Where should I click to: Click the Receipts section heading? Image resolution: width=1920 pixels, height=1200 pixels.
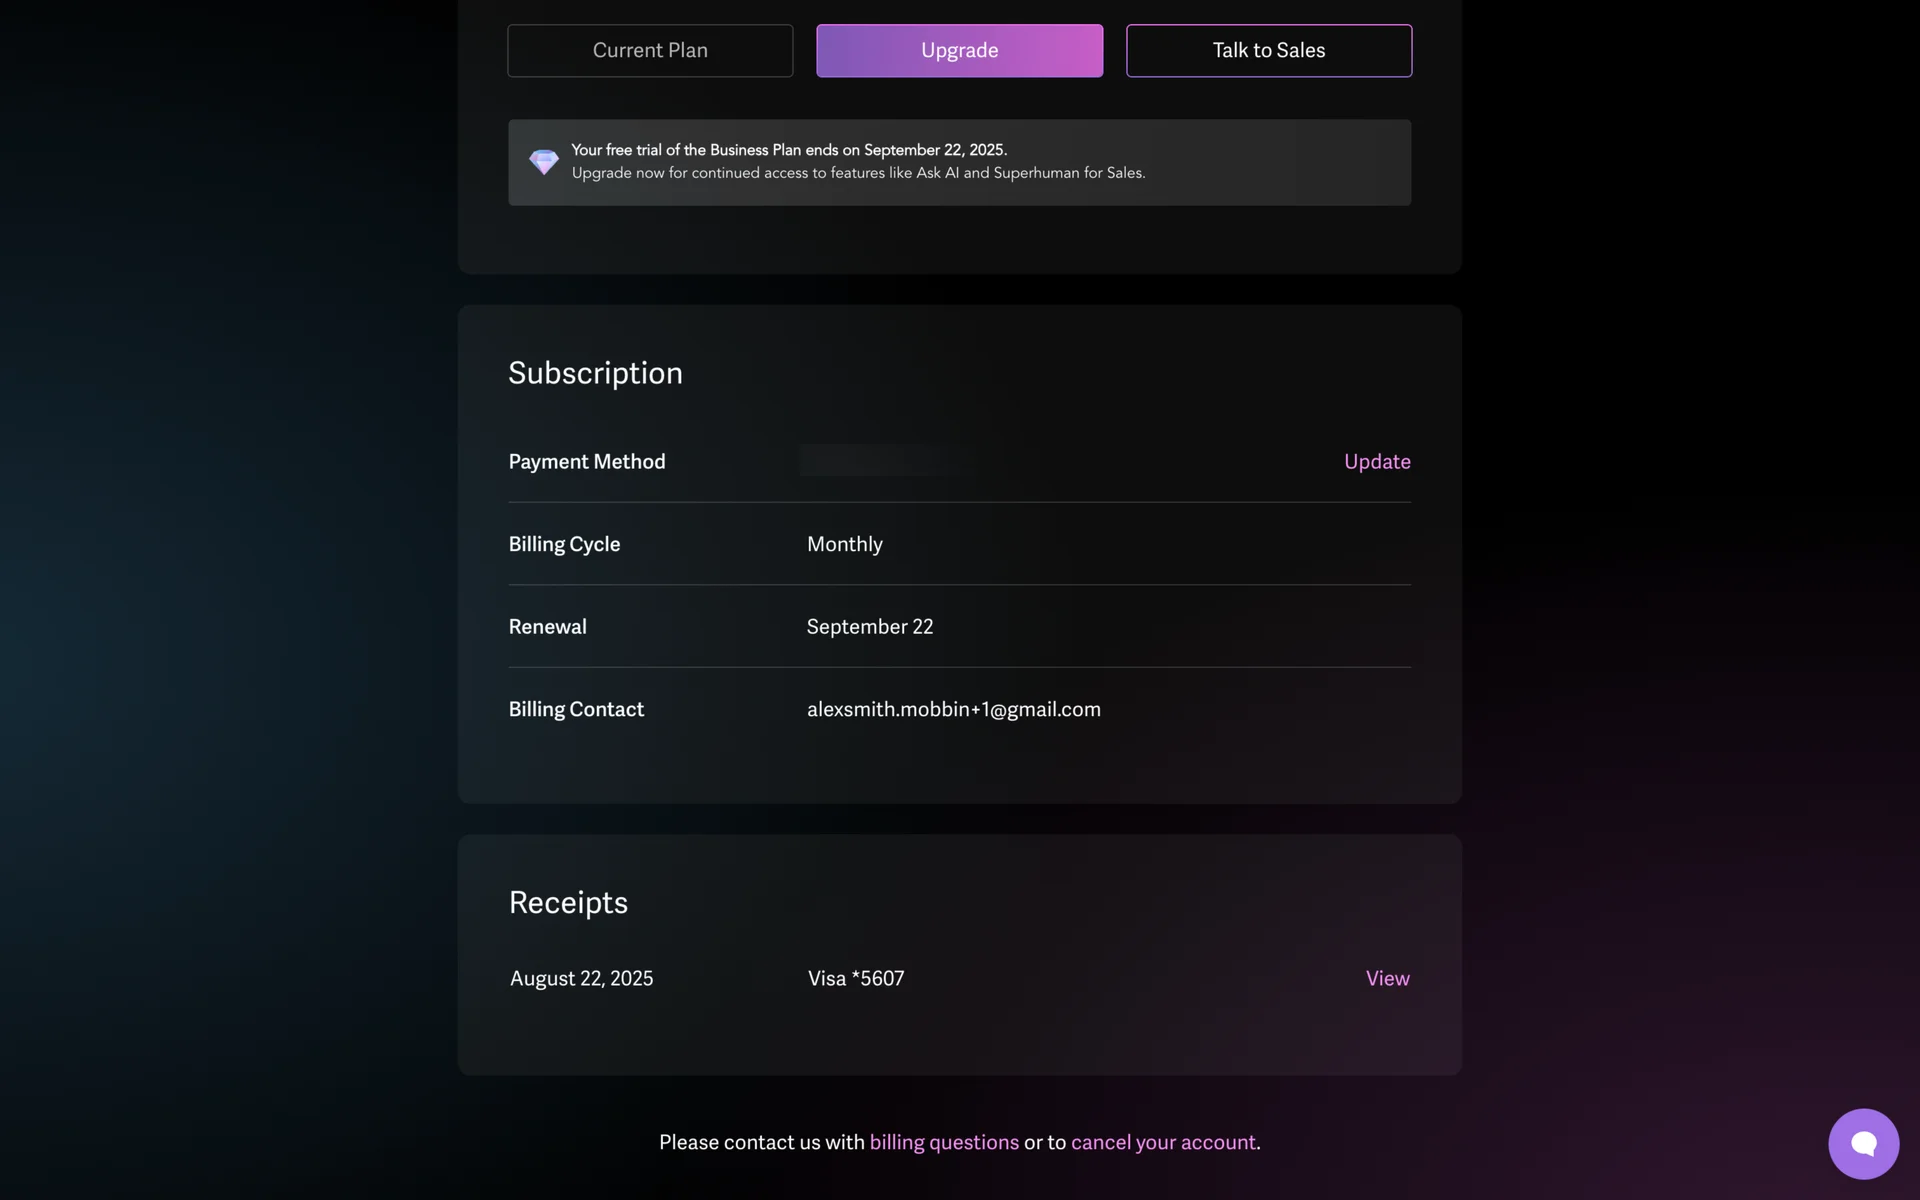pyautogui.click(x=568, y=902)
